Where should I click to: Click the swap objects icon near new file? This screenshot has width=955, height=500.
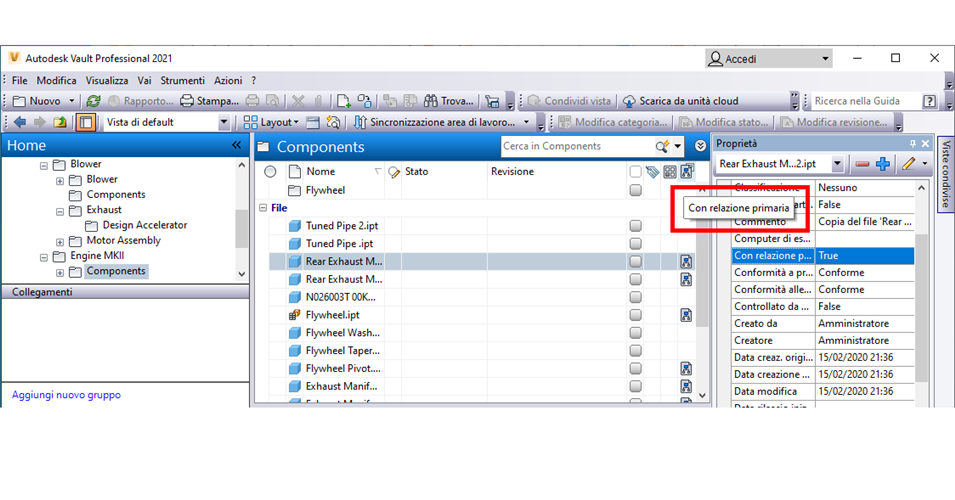point(364,101)
